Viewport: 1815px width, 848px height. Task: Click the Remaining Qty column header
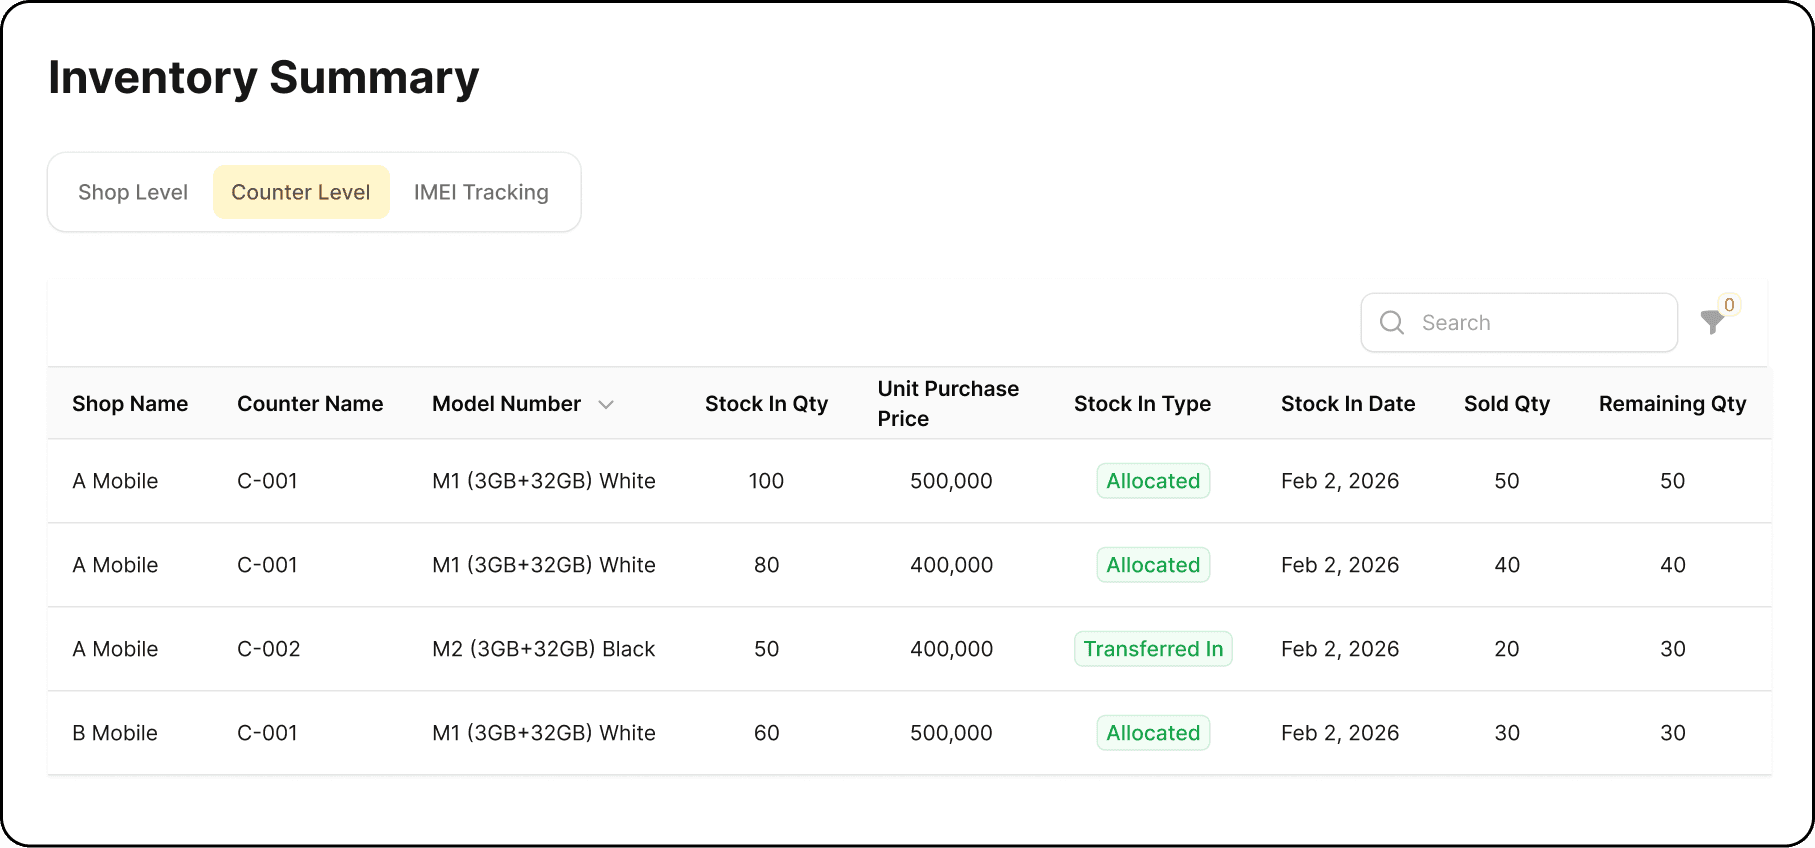point(1673,404)
